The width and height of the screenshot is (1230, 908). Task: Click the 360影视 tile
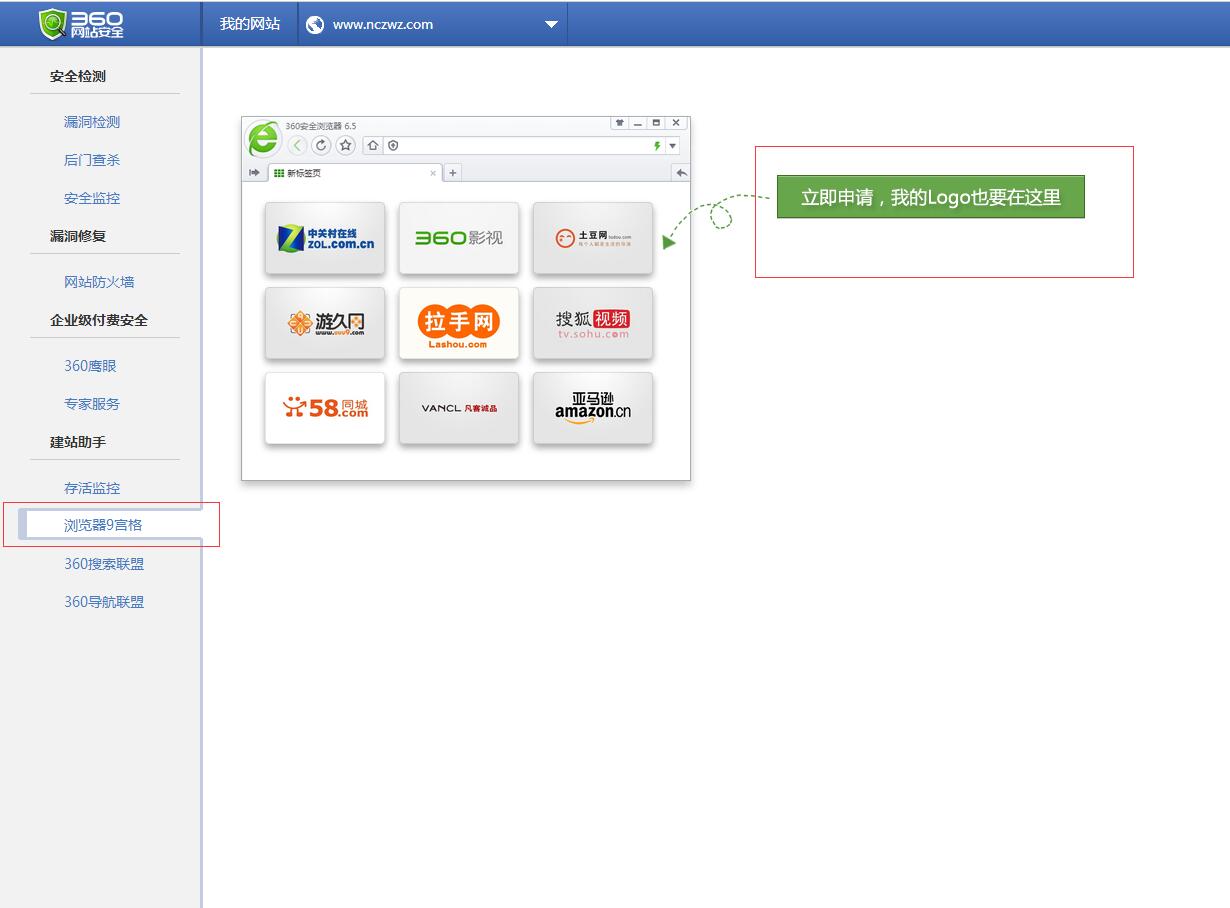(459, 238)
